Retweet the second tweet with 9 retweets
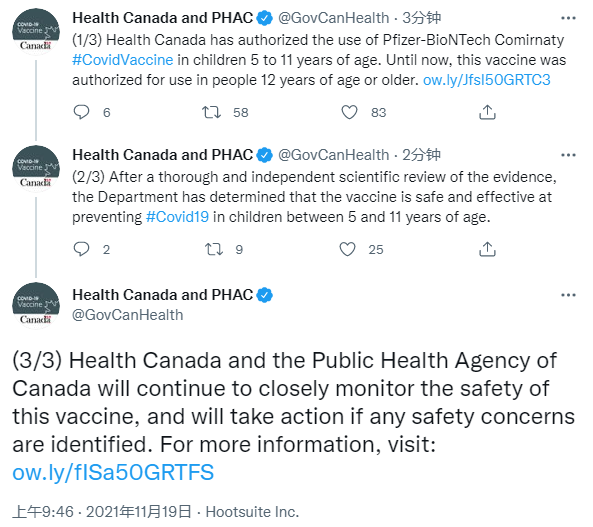 pyautogui.click(x=214, y=249)
